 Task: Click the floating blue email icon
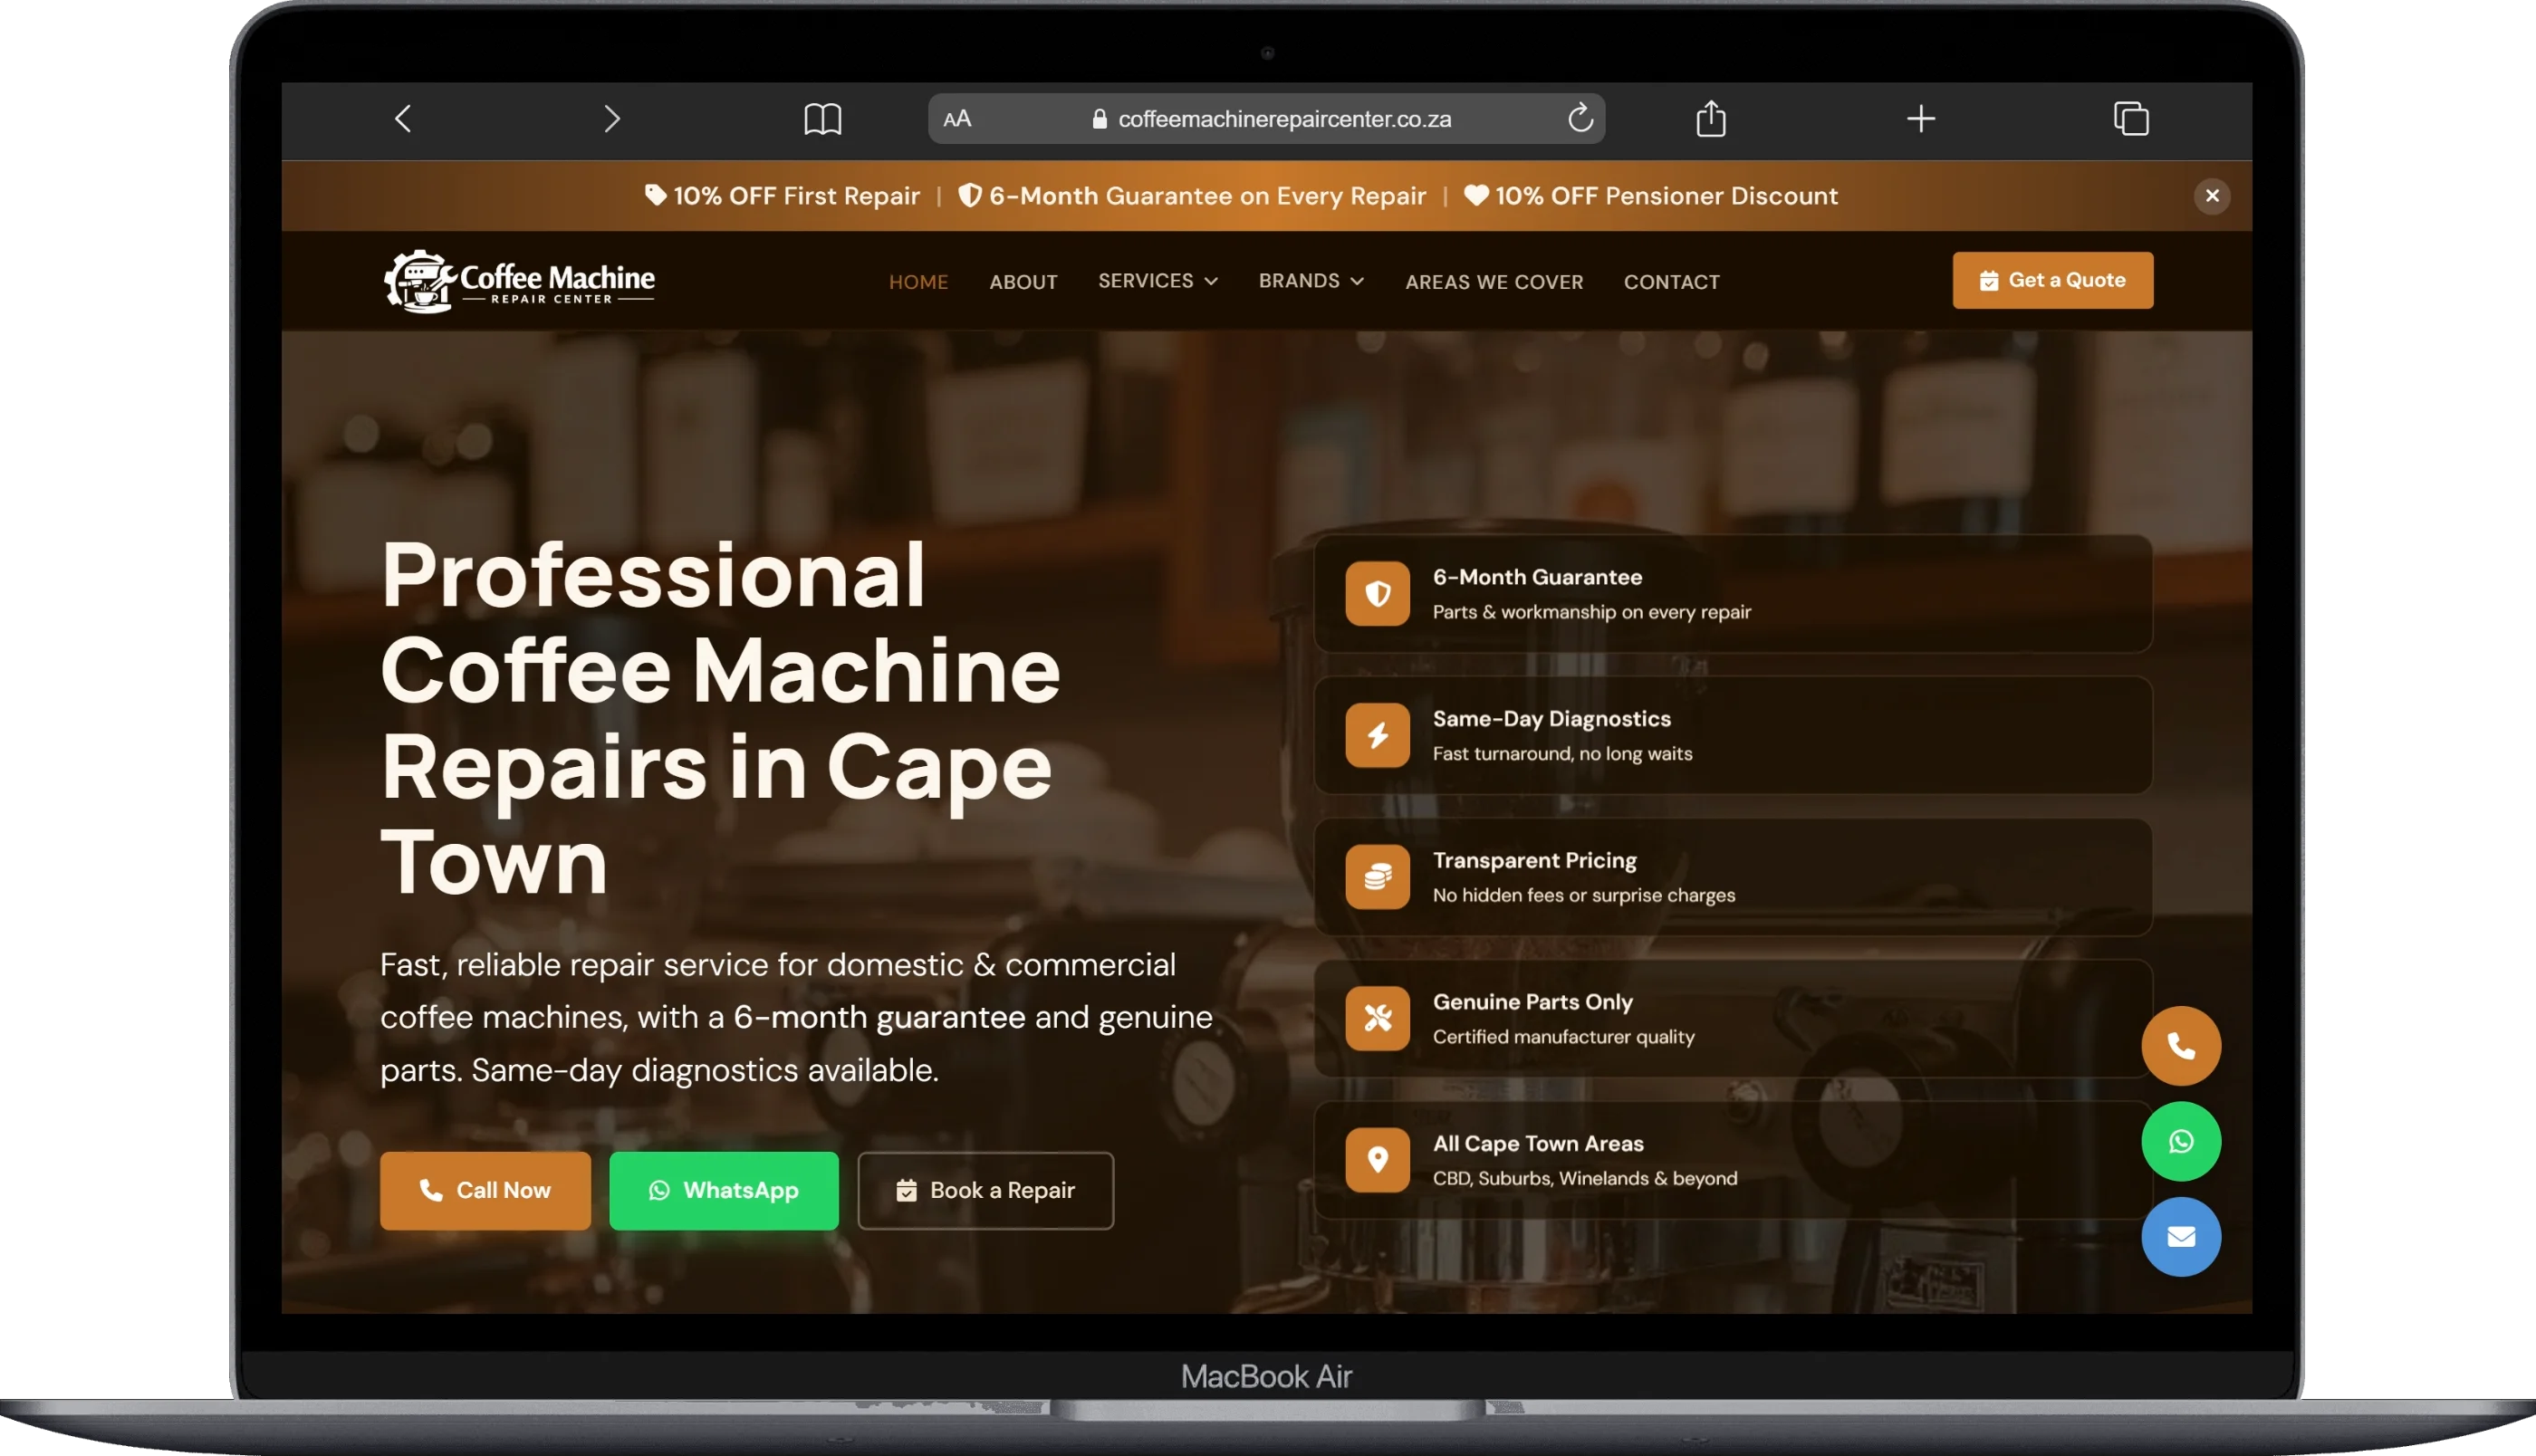point(2181,1237)
